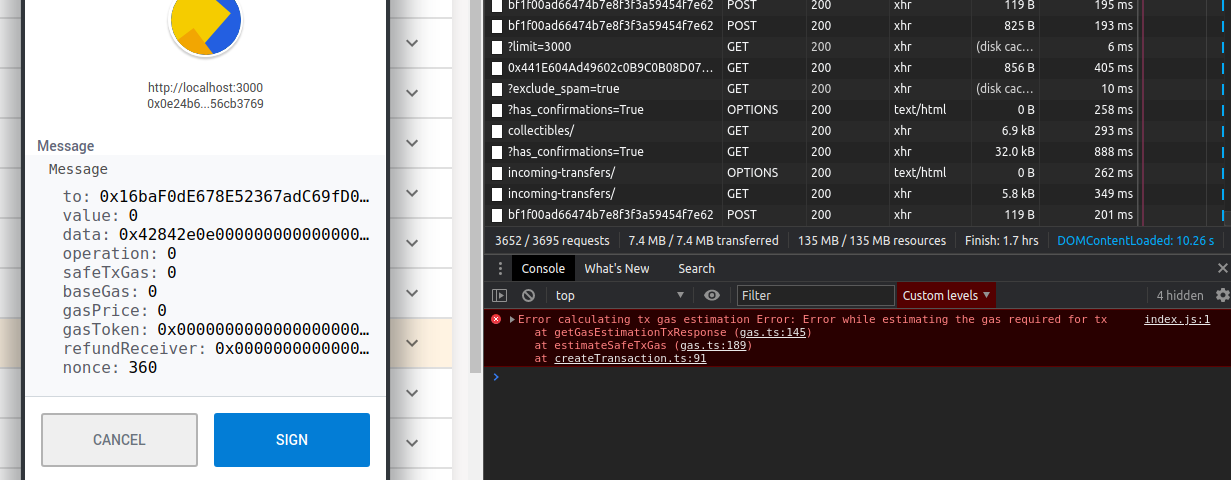Click the file icon of ?exclude_spam=true request
Image resolution: width=1231 pixels, height=480 pixels.
[x=497, y=89]
